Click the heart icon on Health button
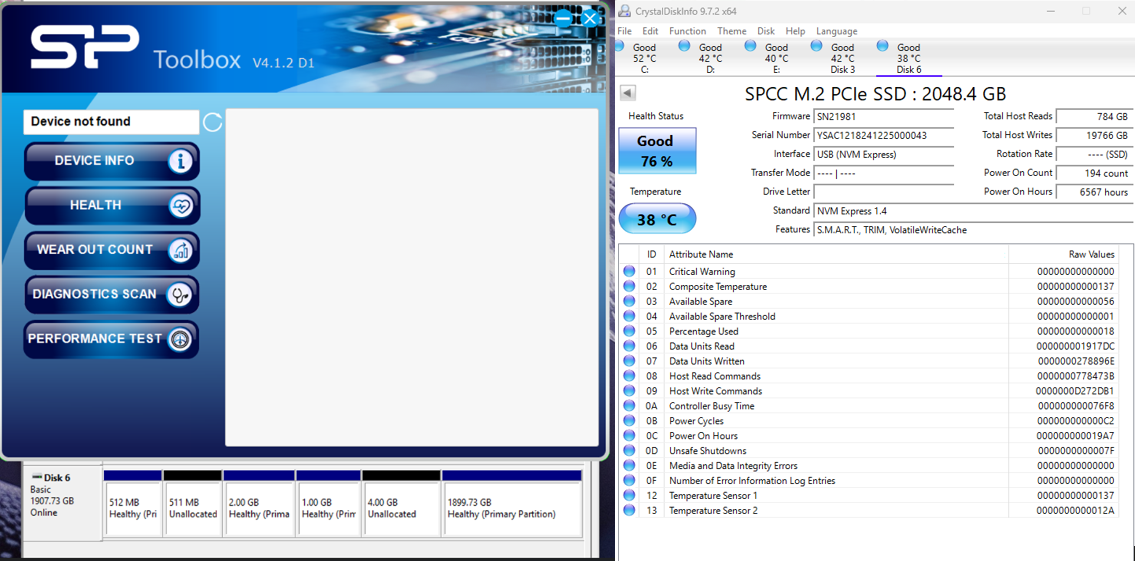1142x563 pixels. tap(180, 206)
